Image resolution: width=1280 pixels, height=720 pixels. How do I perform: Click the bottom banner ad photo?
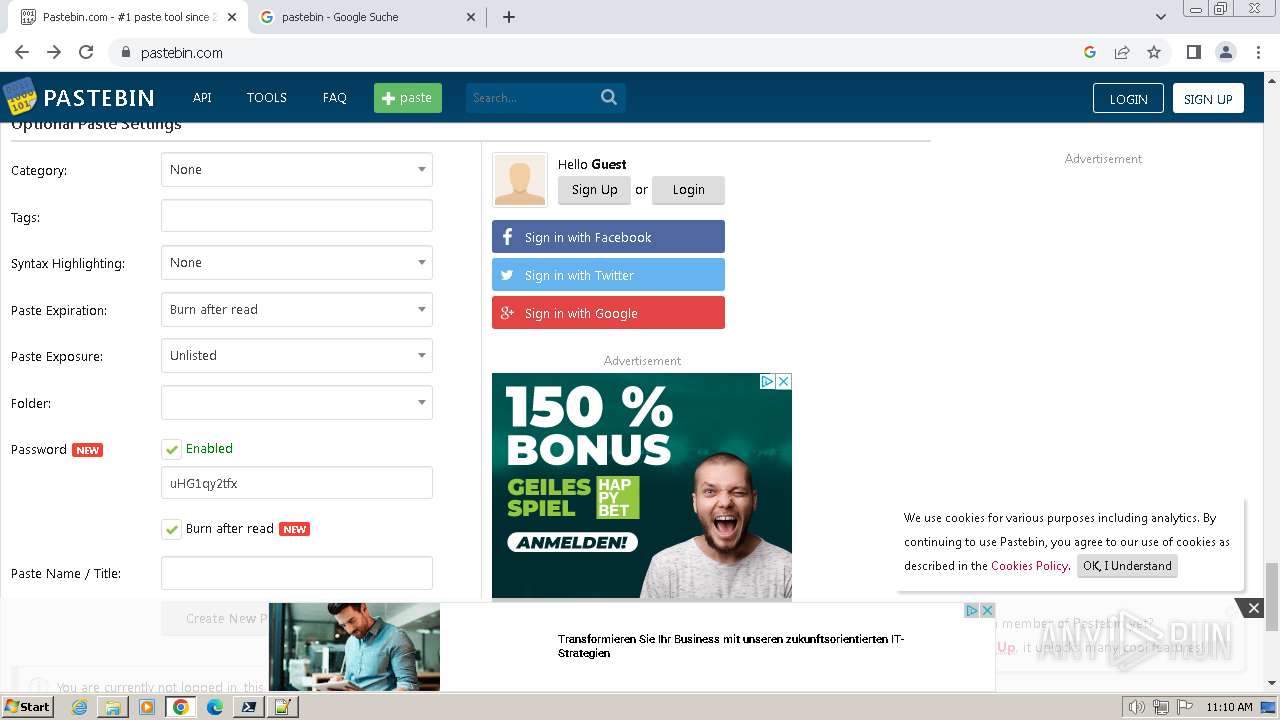354,646
